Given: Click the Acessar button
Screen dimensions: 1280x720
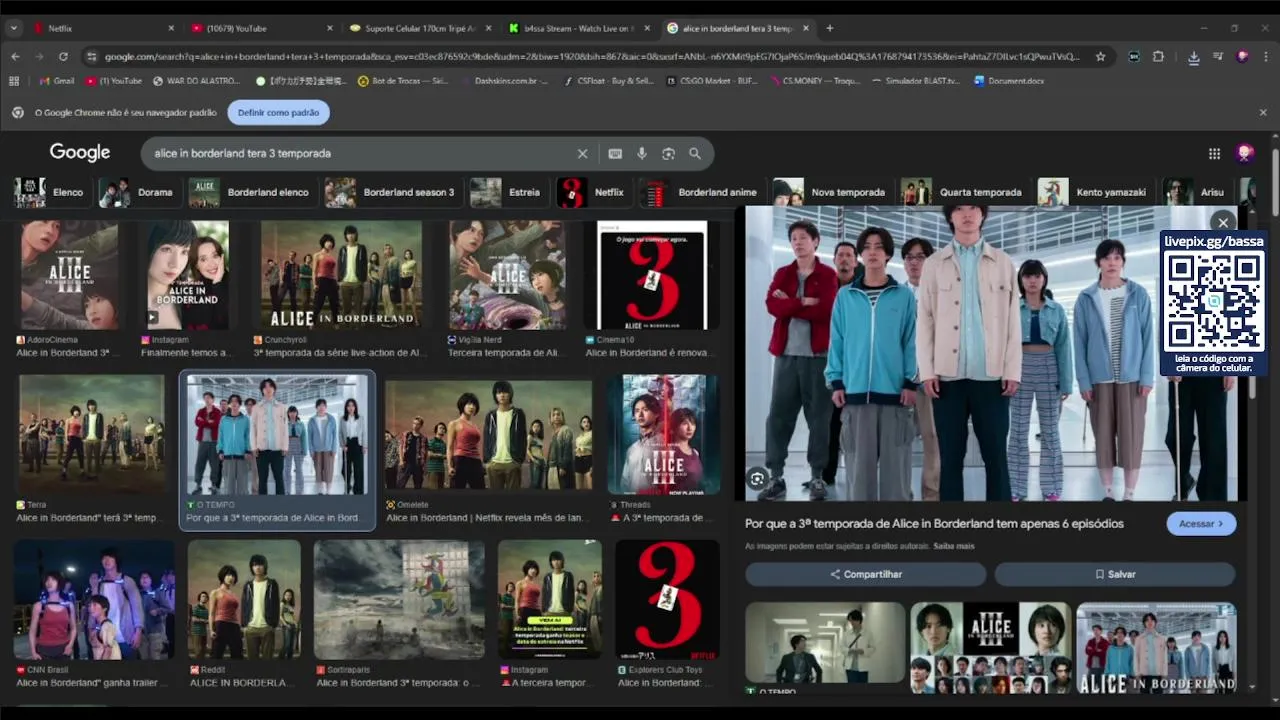Looking at the screenshot, I should pos(1201,523).
